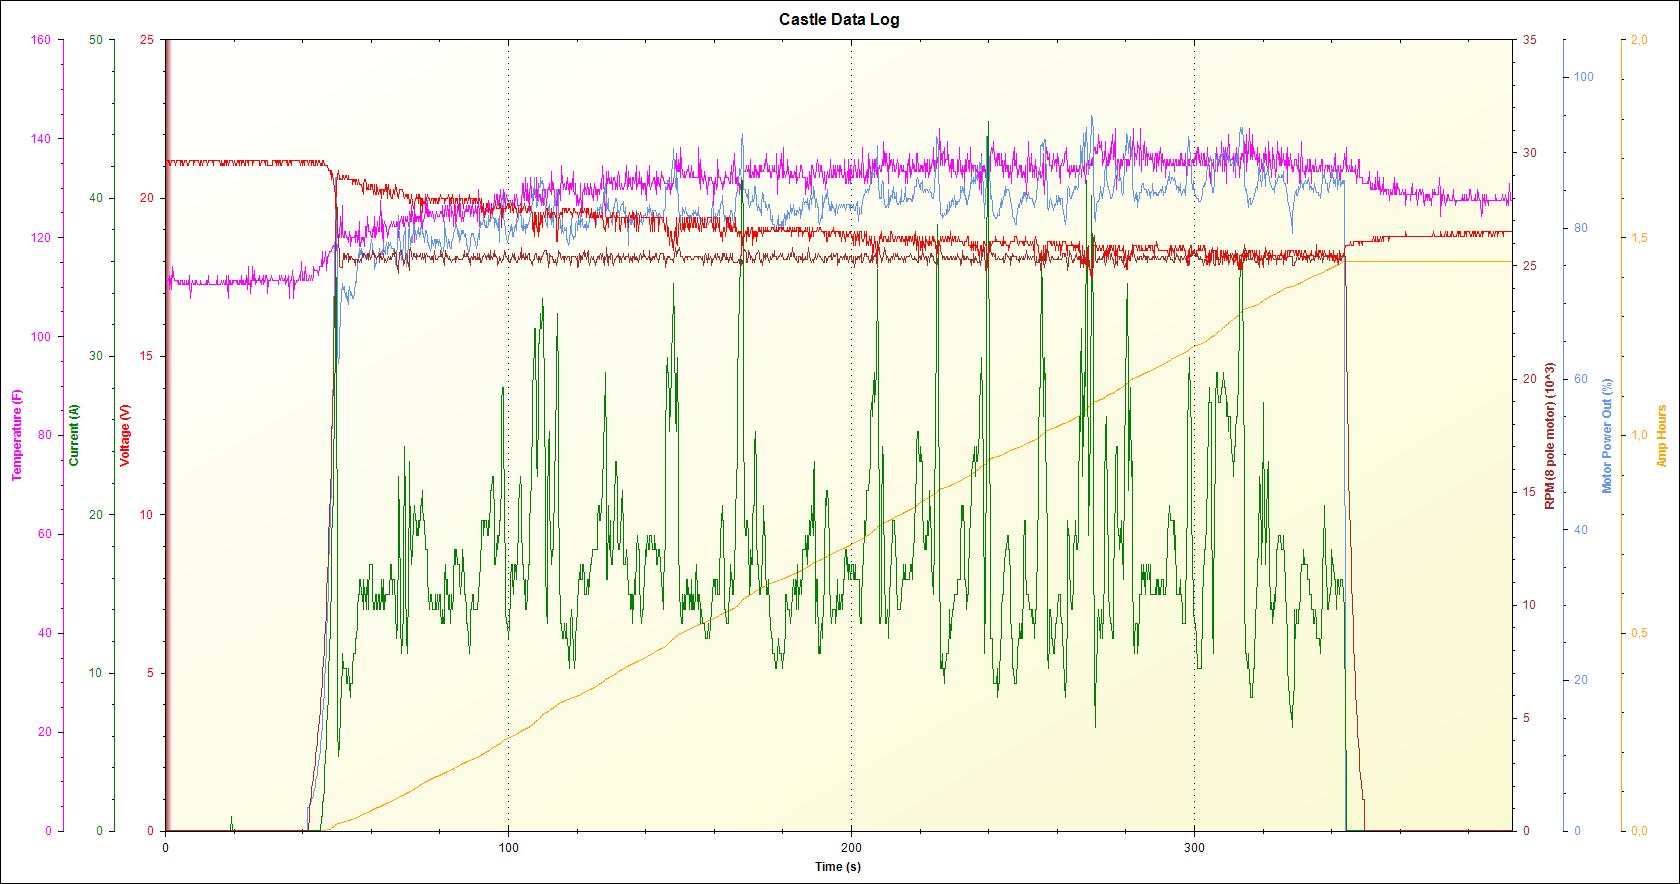Click the 'Time (s)' axis label
1680x884 pixels.
(x=838, y=866)
